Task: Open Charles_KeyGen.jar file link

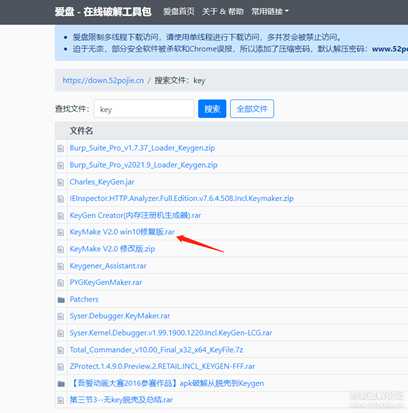Action: click(x=102, y=182)
